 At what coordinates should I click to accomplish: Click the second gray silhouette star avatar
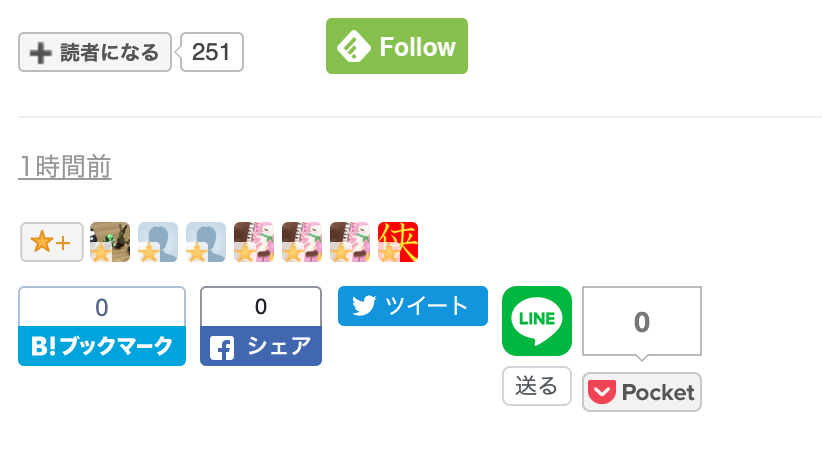(x=206, y=242)
